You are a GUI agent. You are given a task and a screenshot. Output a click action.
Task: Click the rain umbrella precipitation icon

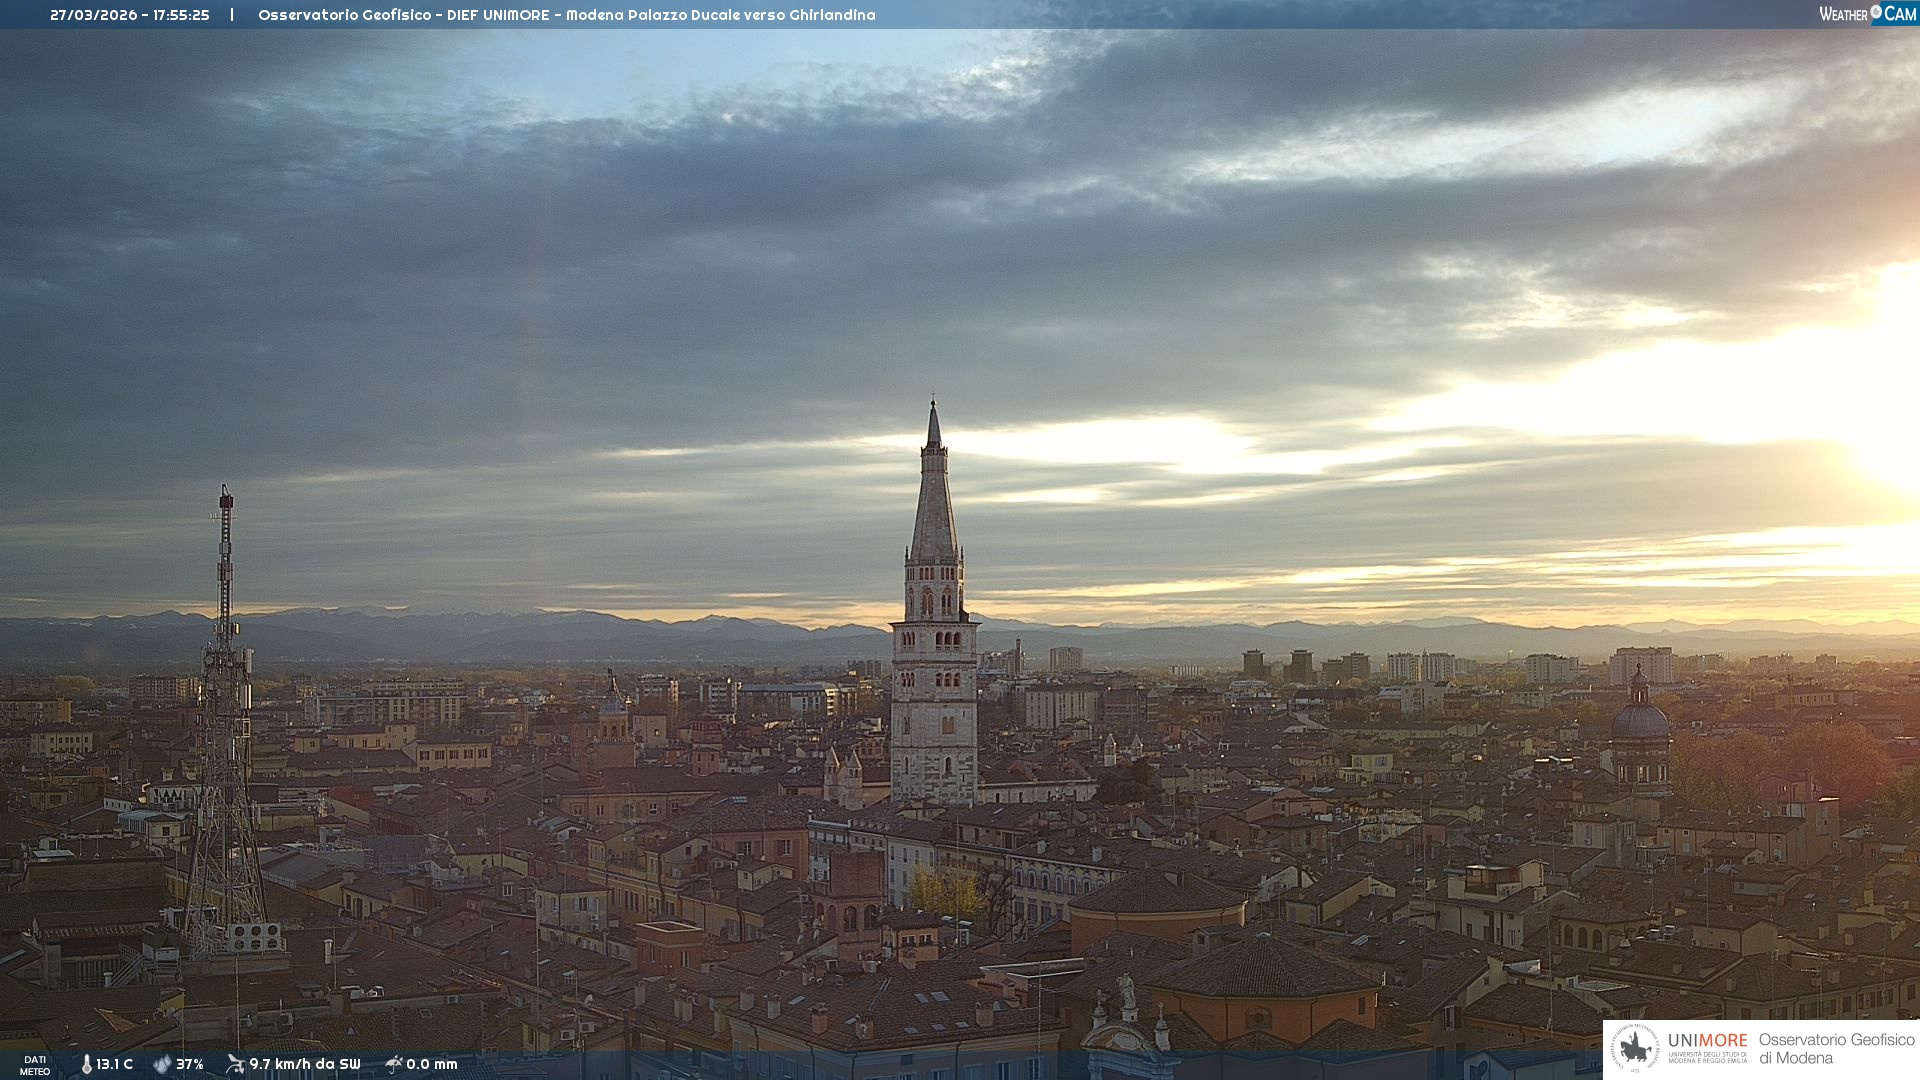click(393, 1064)
